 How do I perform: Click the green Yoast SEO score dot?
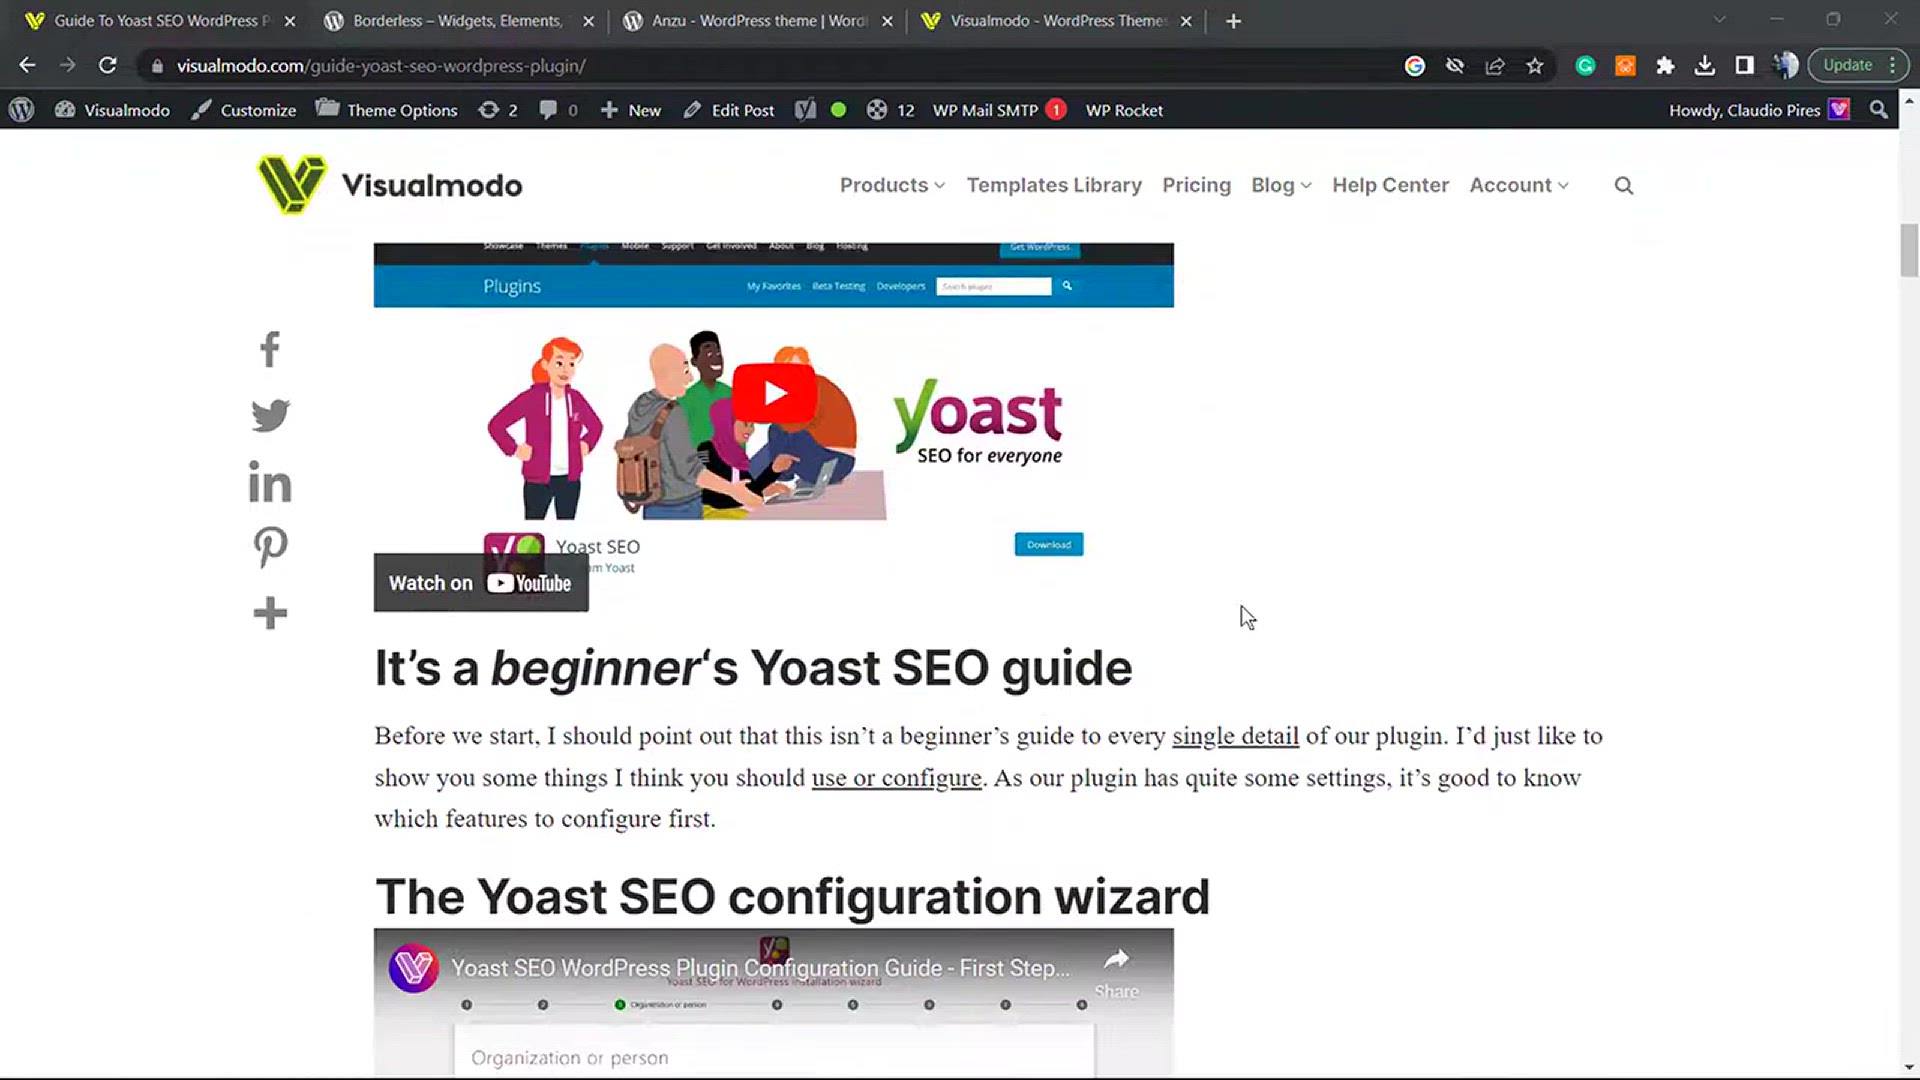tap(839, 110)
